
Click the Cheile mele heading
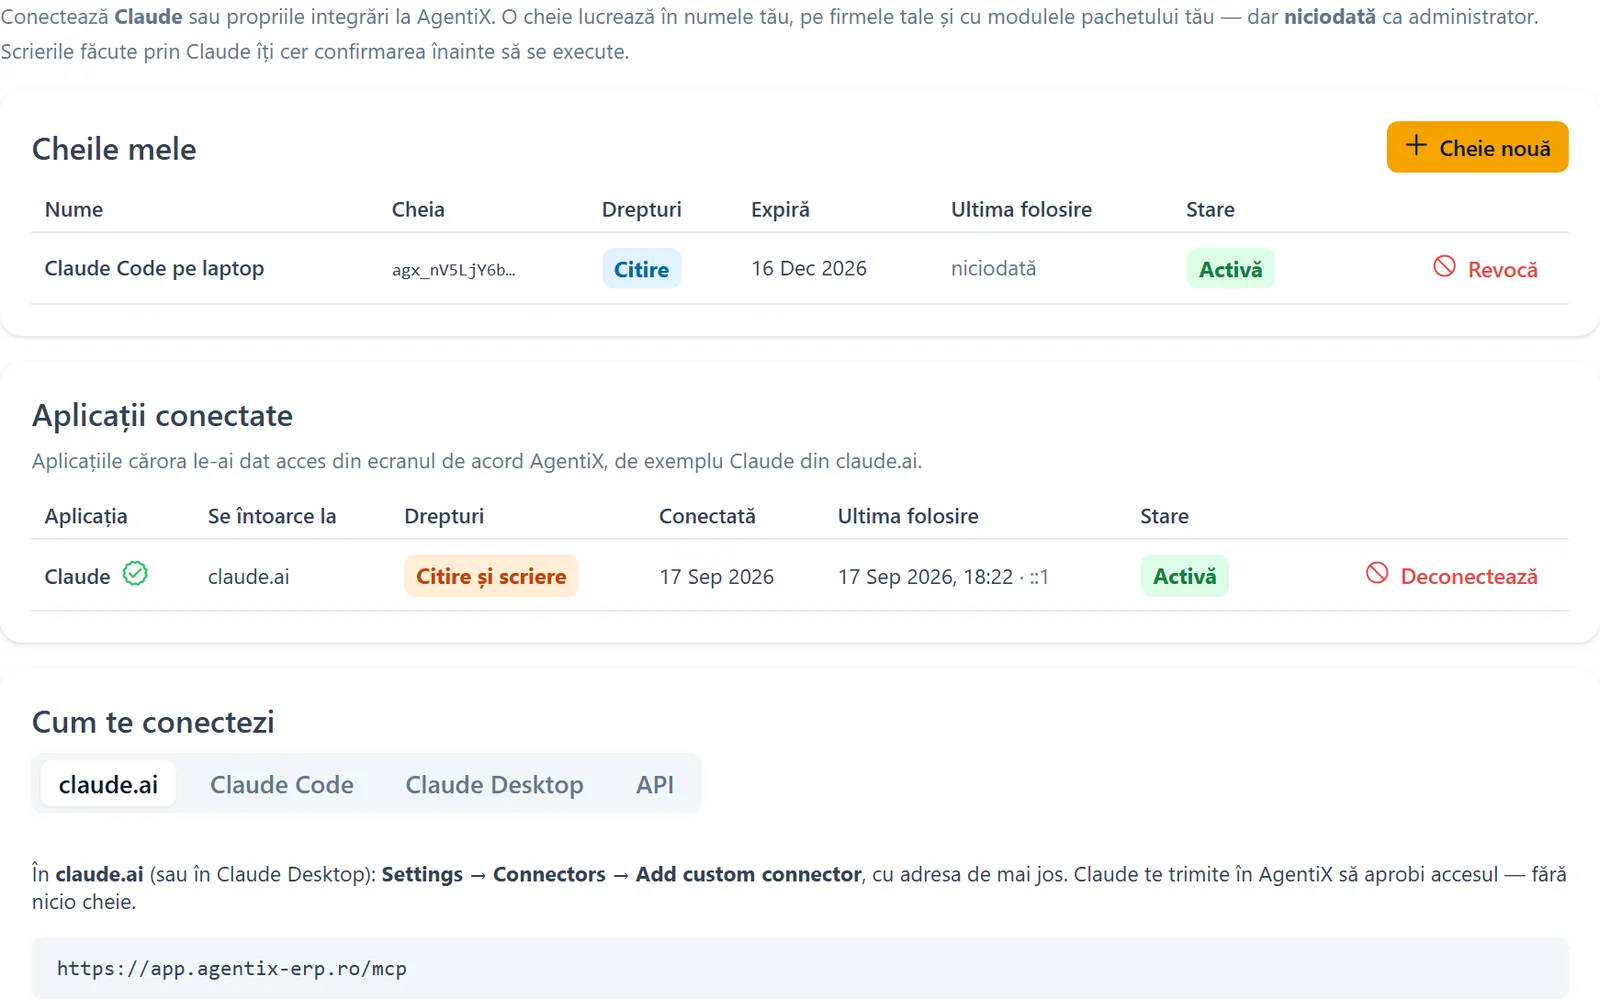point(114,149)
